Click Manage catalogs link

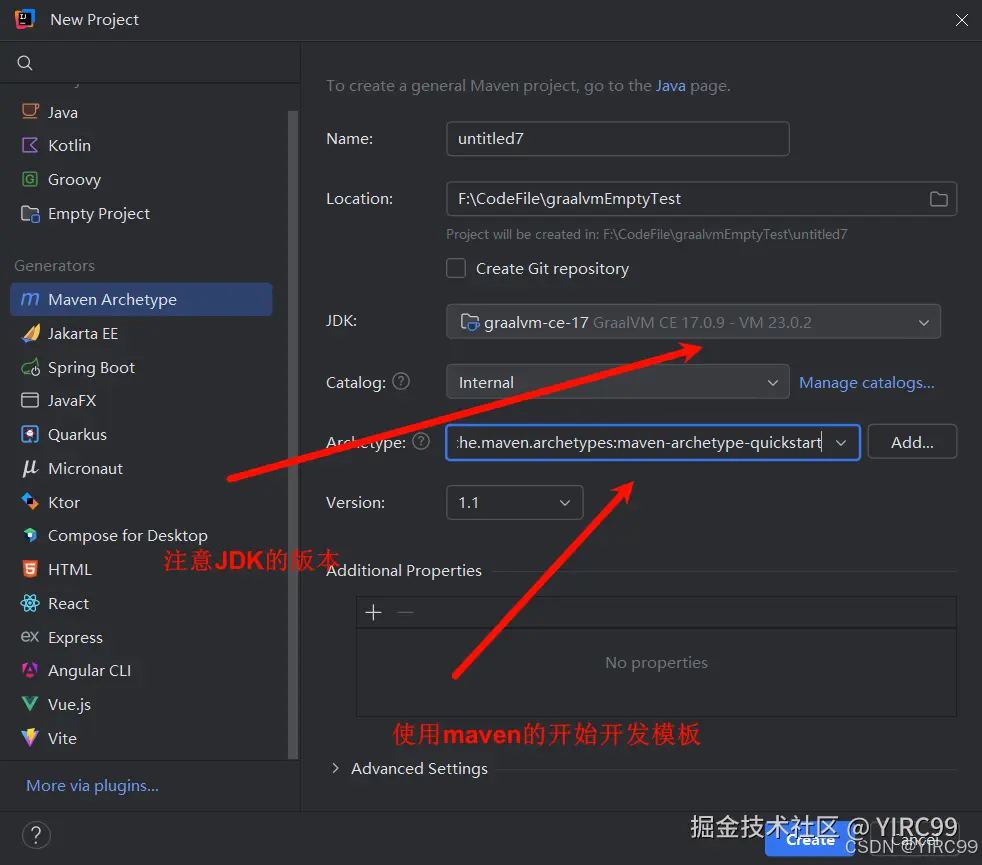tap(867, 382)
